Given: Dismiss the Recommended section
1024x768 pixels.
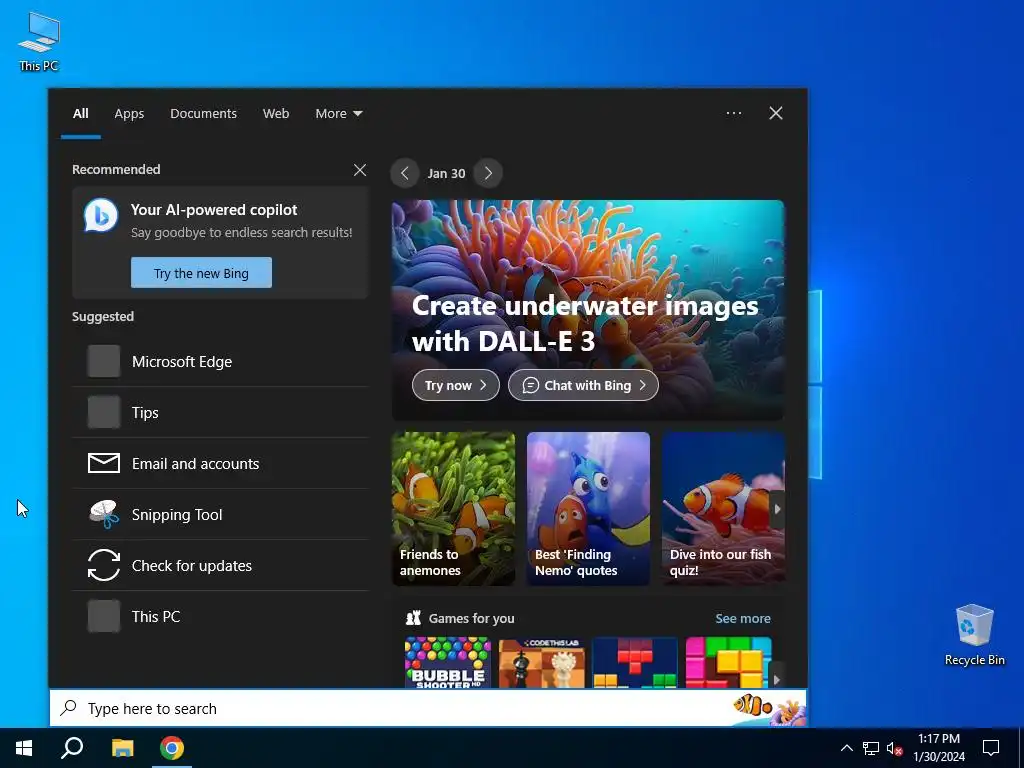Looking at the screenshot, I should (x=360, y=170).
